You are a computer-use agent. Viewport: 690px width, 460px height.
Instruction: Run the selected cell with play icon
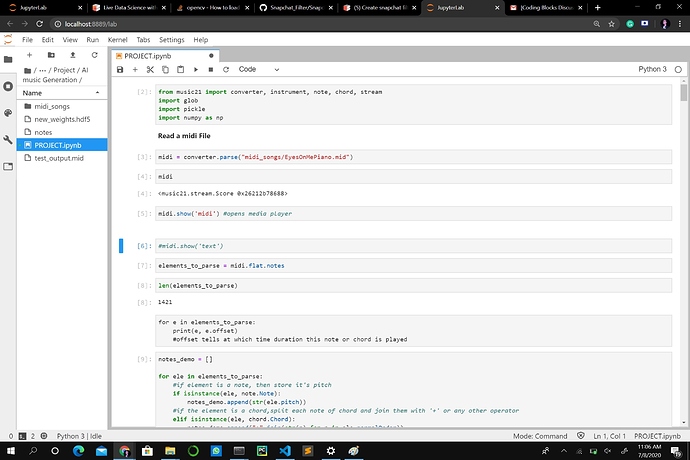pyautogui.click(x=196, y=69)
